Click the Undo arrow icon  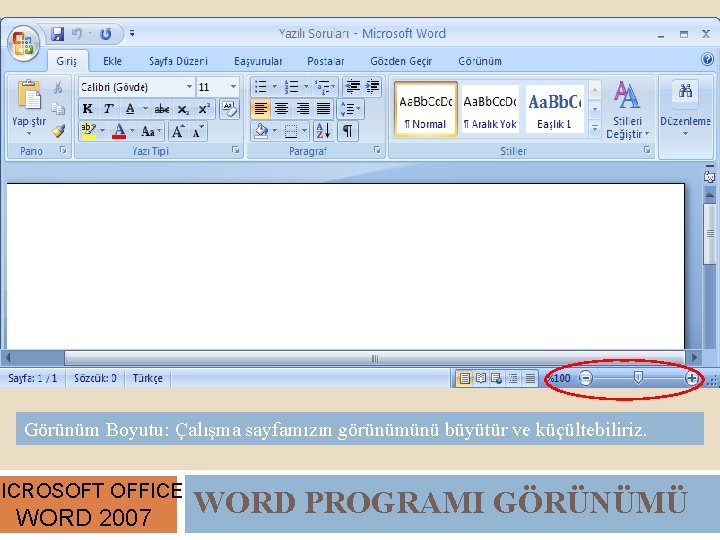click(x=77, y=34)
